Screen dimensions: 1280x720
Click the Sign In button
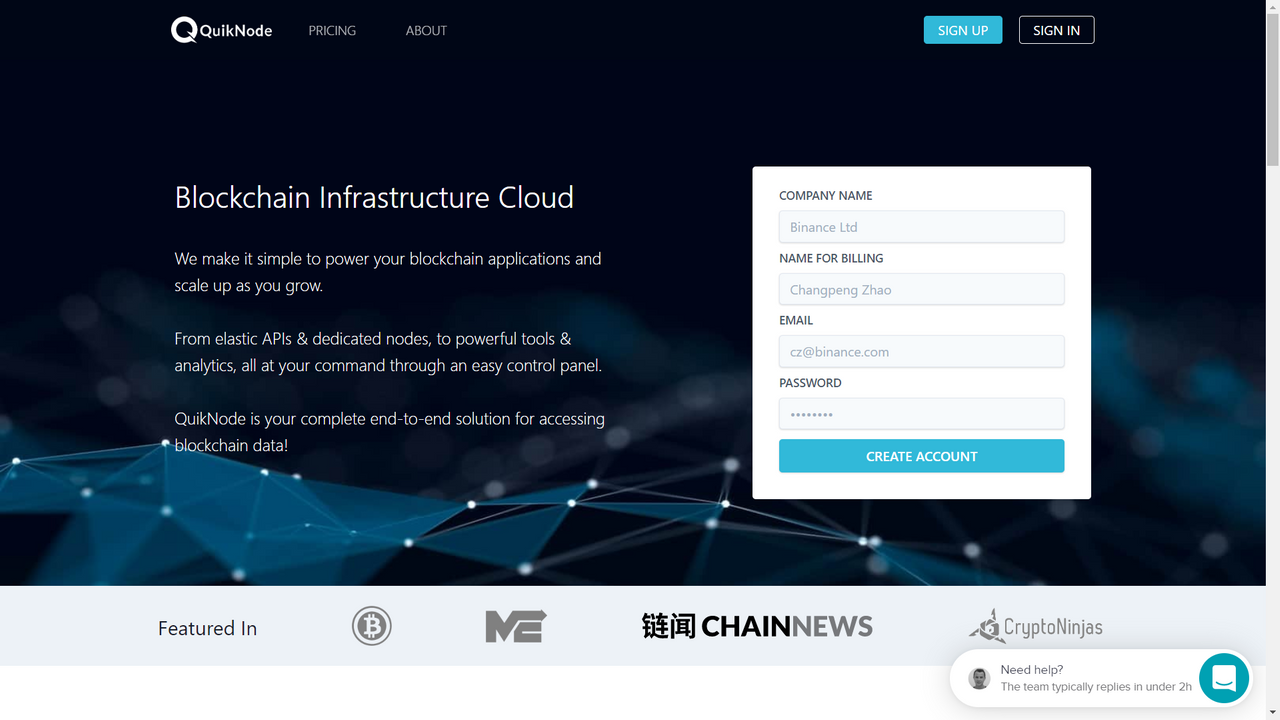[x=1056, y=30]
